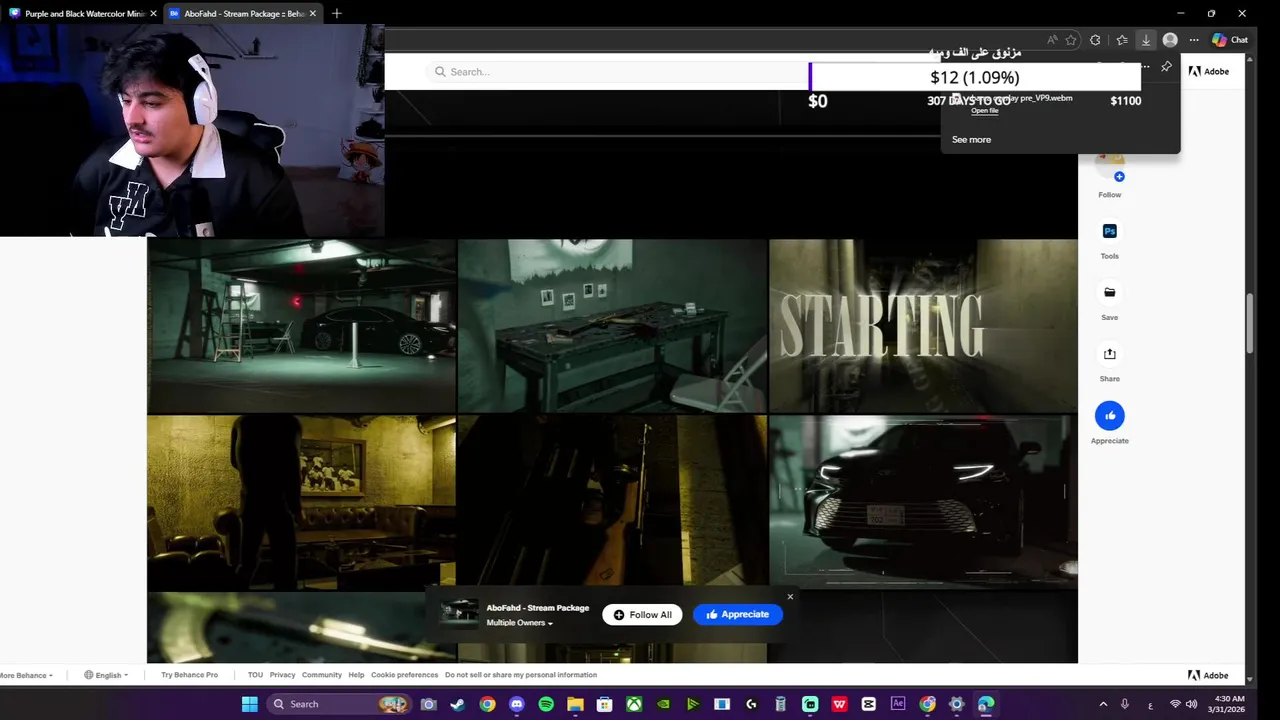This screenshot has width=1280, height=720.
Task: Click the microphone icon in system tray
Action: 1125,704
